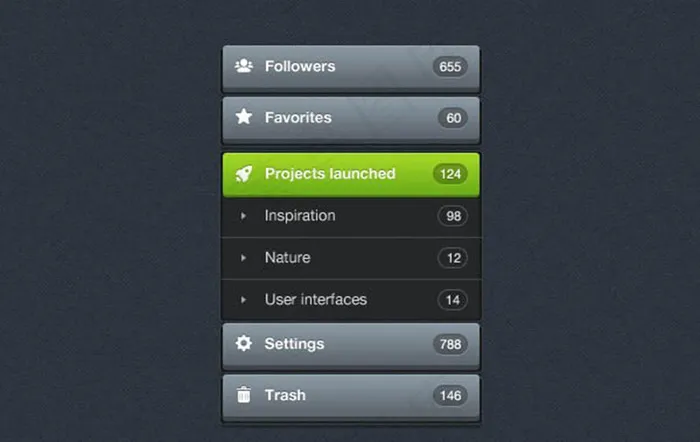Open the Settings label
700x442 pixels.
294,343
